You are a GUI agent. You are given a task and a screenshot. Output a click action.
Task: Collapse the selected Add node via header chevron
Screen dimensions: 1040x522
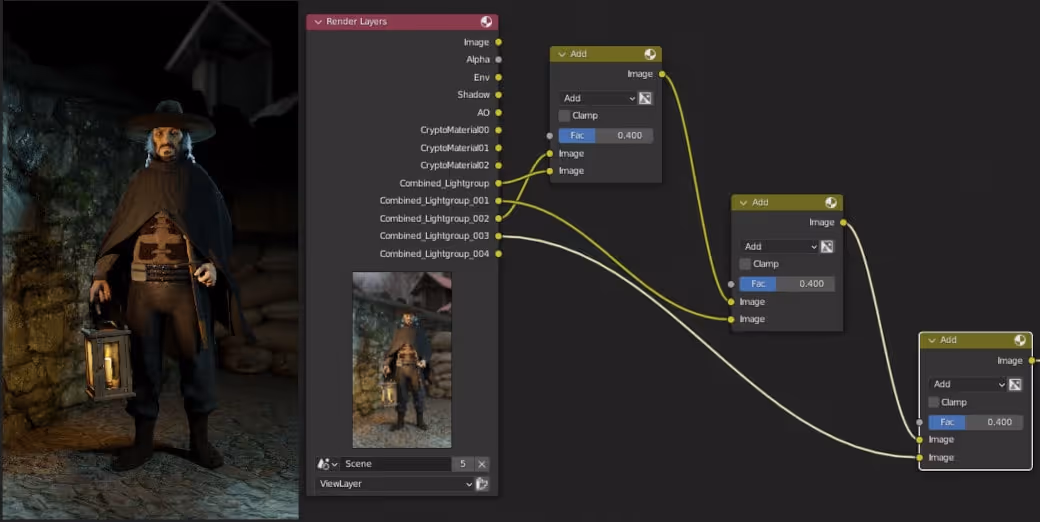click(x=932, y=340)
